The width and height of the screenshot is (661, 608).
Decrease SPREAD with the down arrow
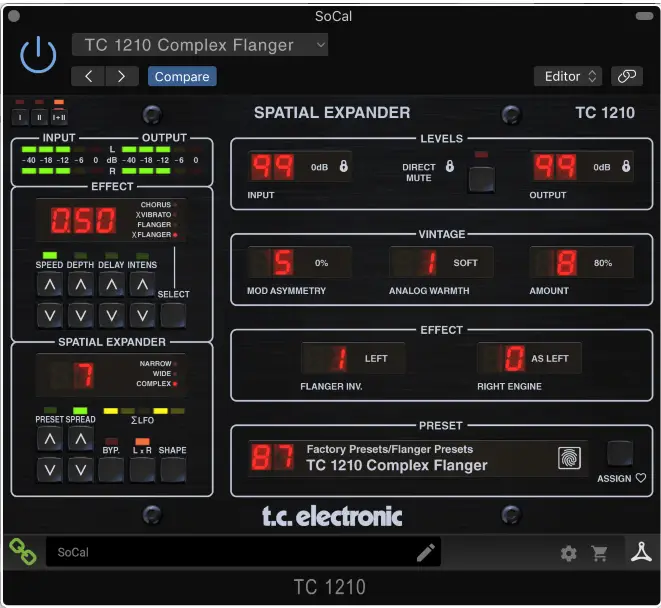click(x=81, y=470)
